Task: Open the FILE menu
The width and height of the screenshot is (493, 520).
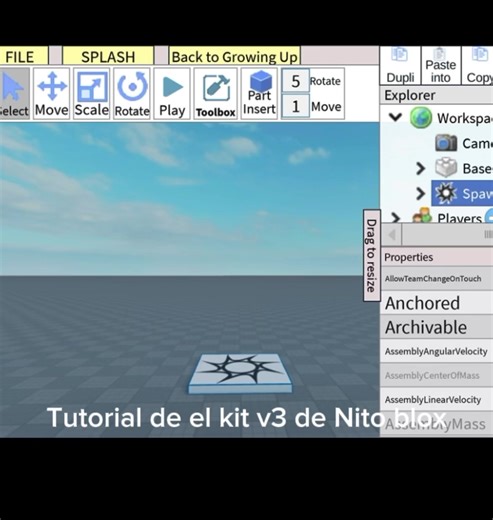Action: (23, 56)
